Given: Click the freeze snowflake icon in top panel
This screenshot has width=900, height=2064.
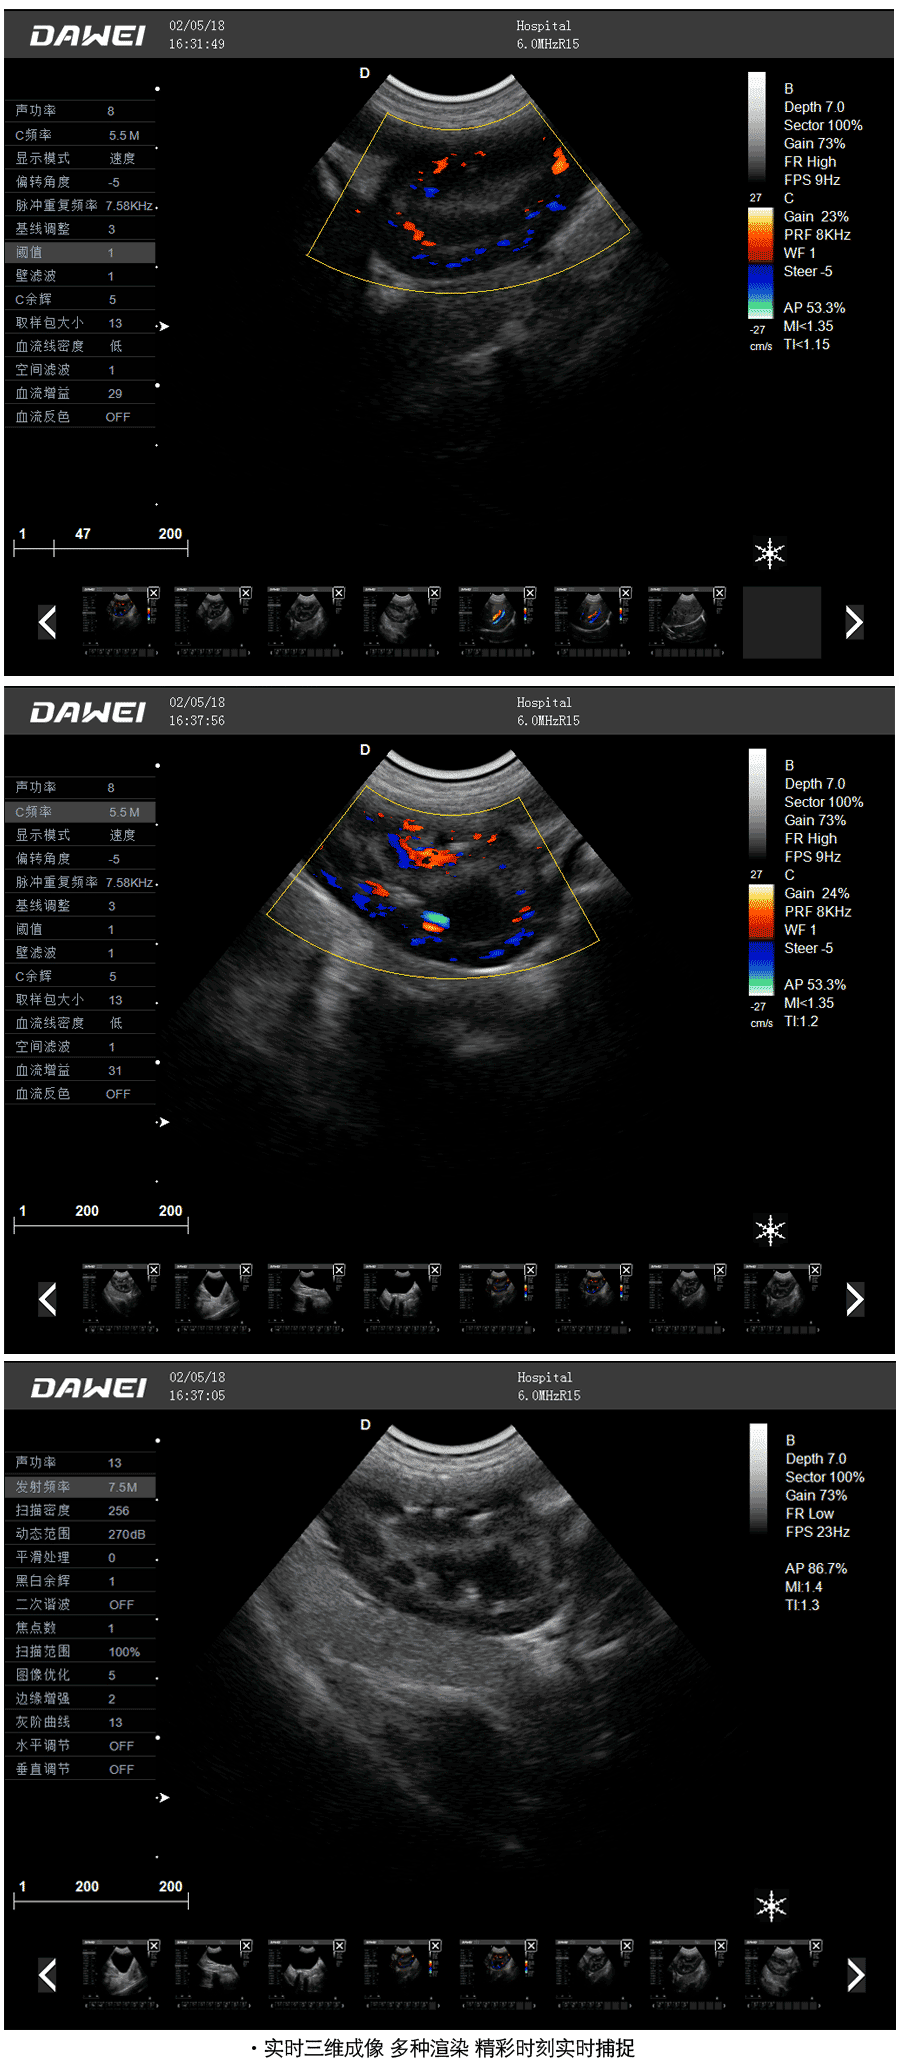Looking at the screenshot, I should tap(769, 552).
